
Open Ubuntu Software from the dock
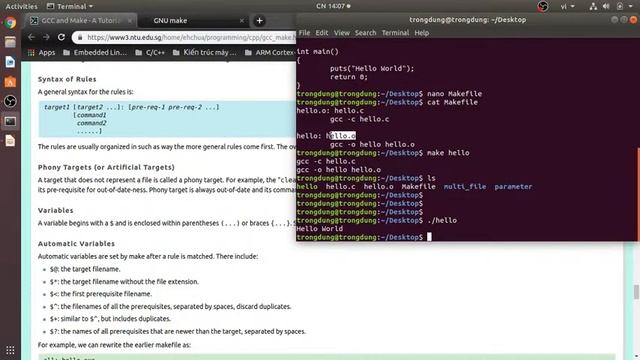10,82
